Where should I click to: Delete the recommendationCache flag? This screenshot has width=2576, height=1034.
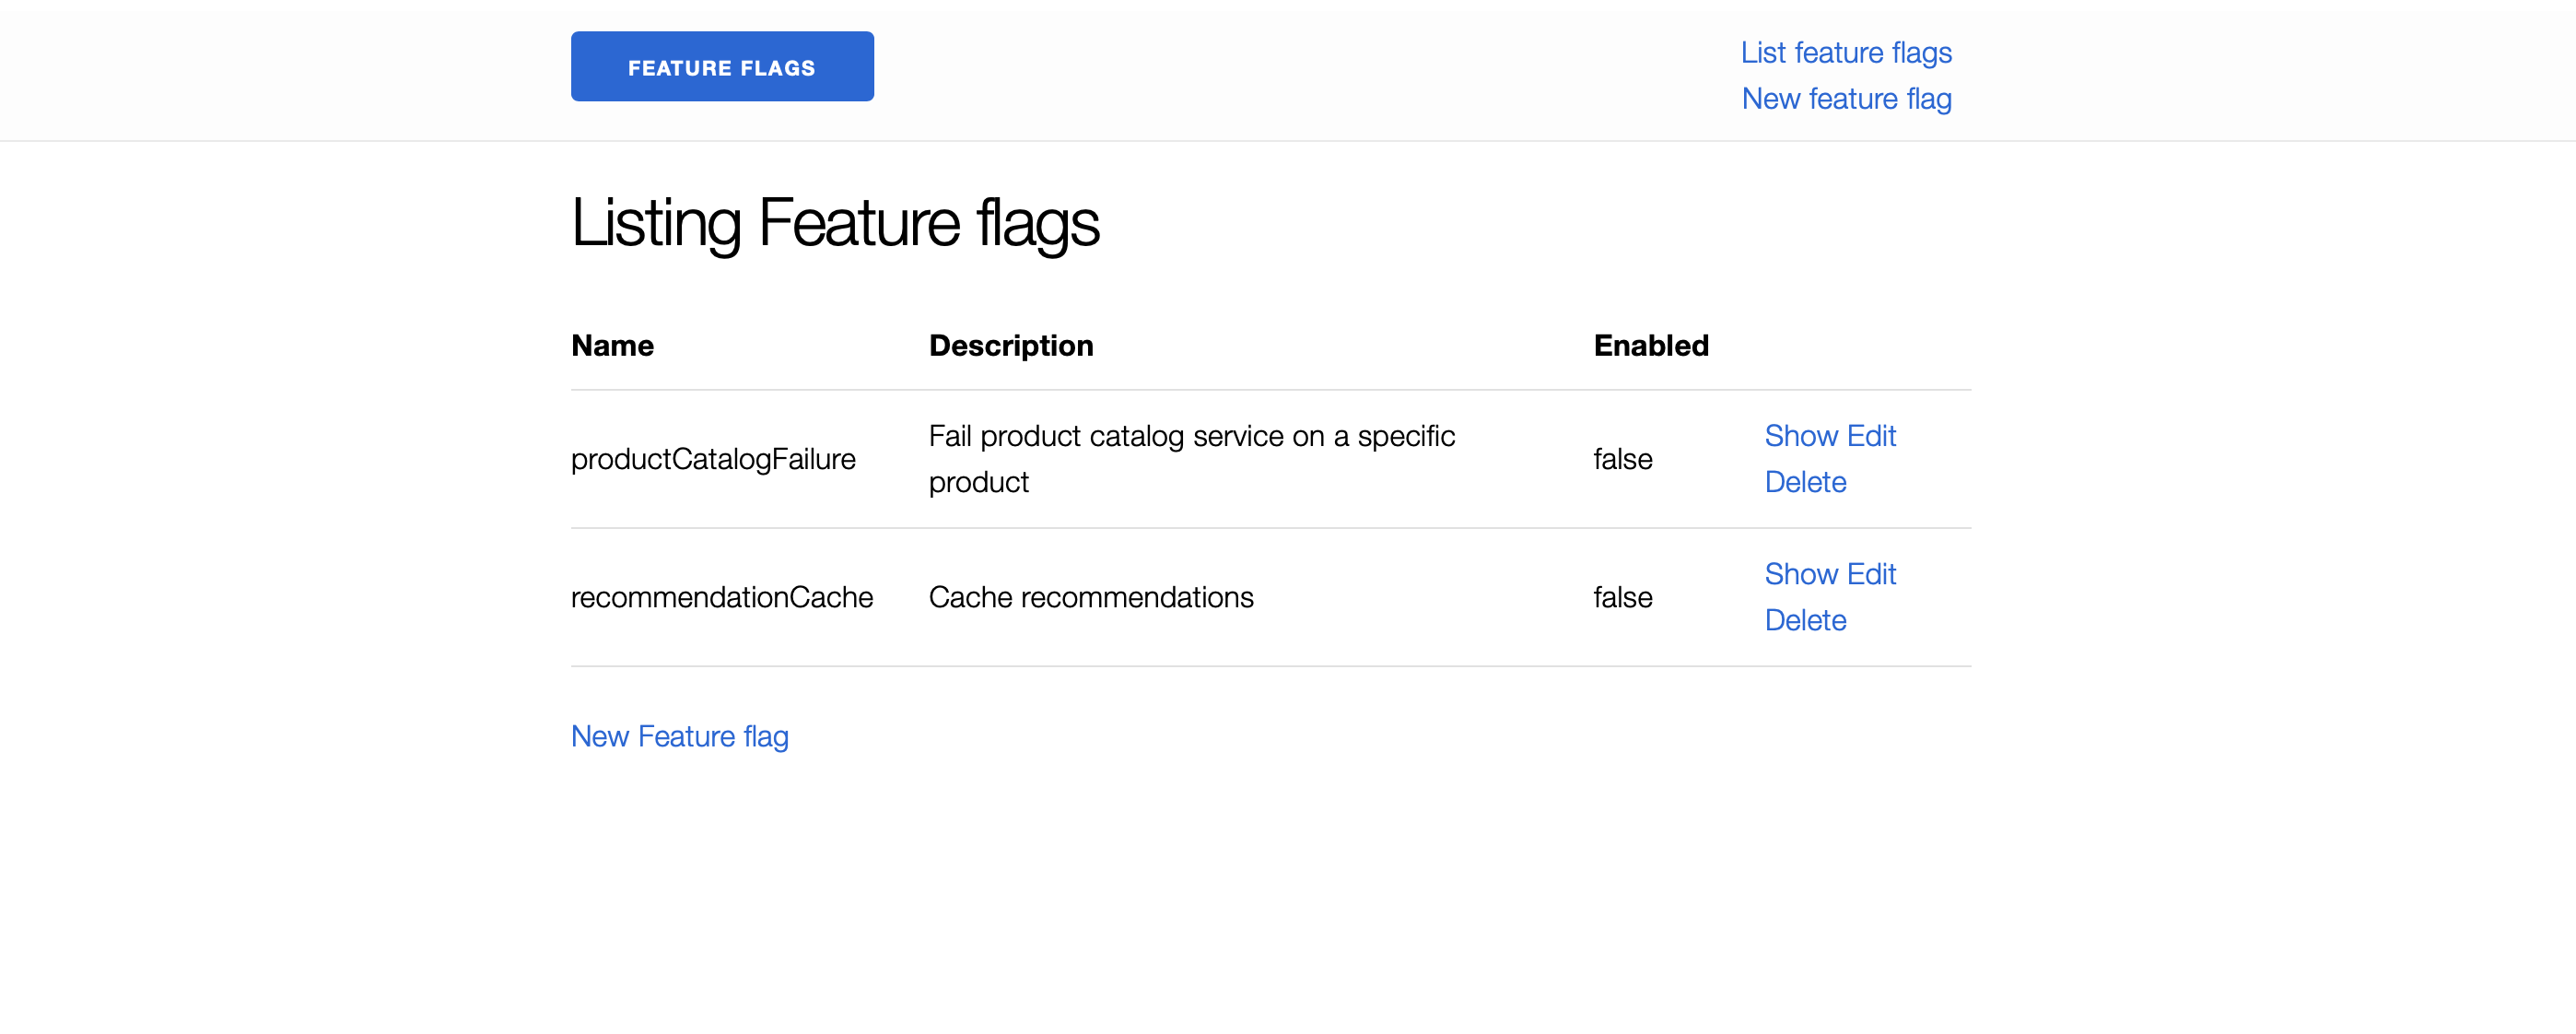coord(1805,620)
